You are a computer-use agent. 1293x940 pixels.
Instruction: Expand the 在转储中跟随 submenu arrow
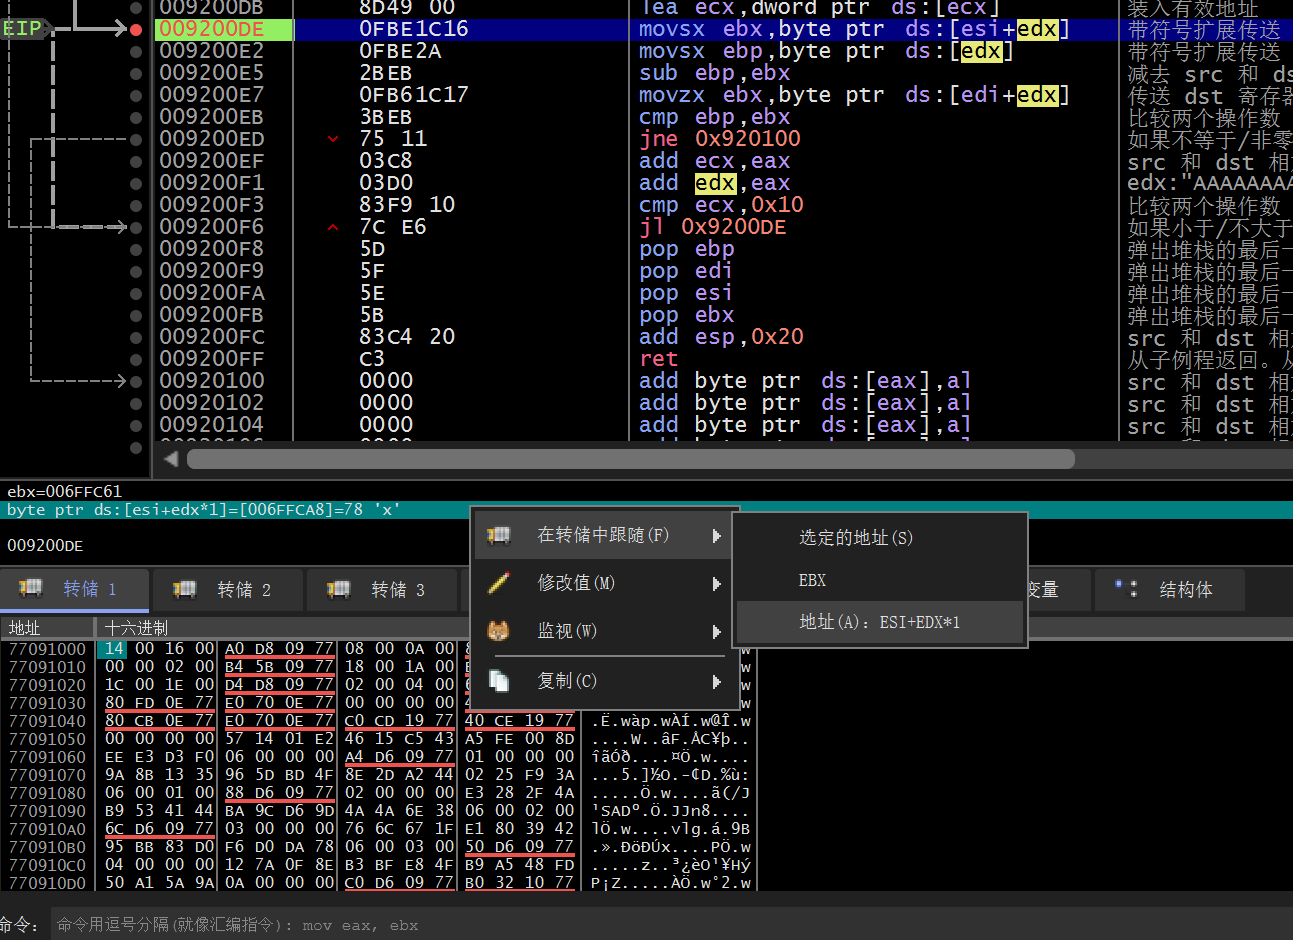(x=716, y=536)
